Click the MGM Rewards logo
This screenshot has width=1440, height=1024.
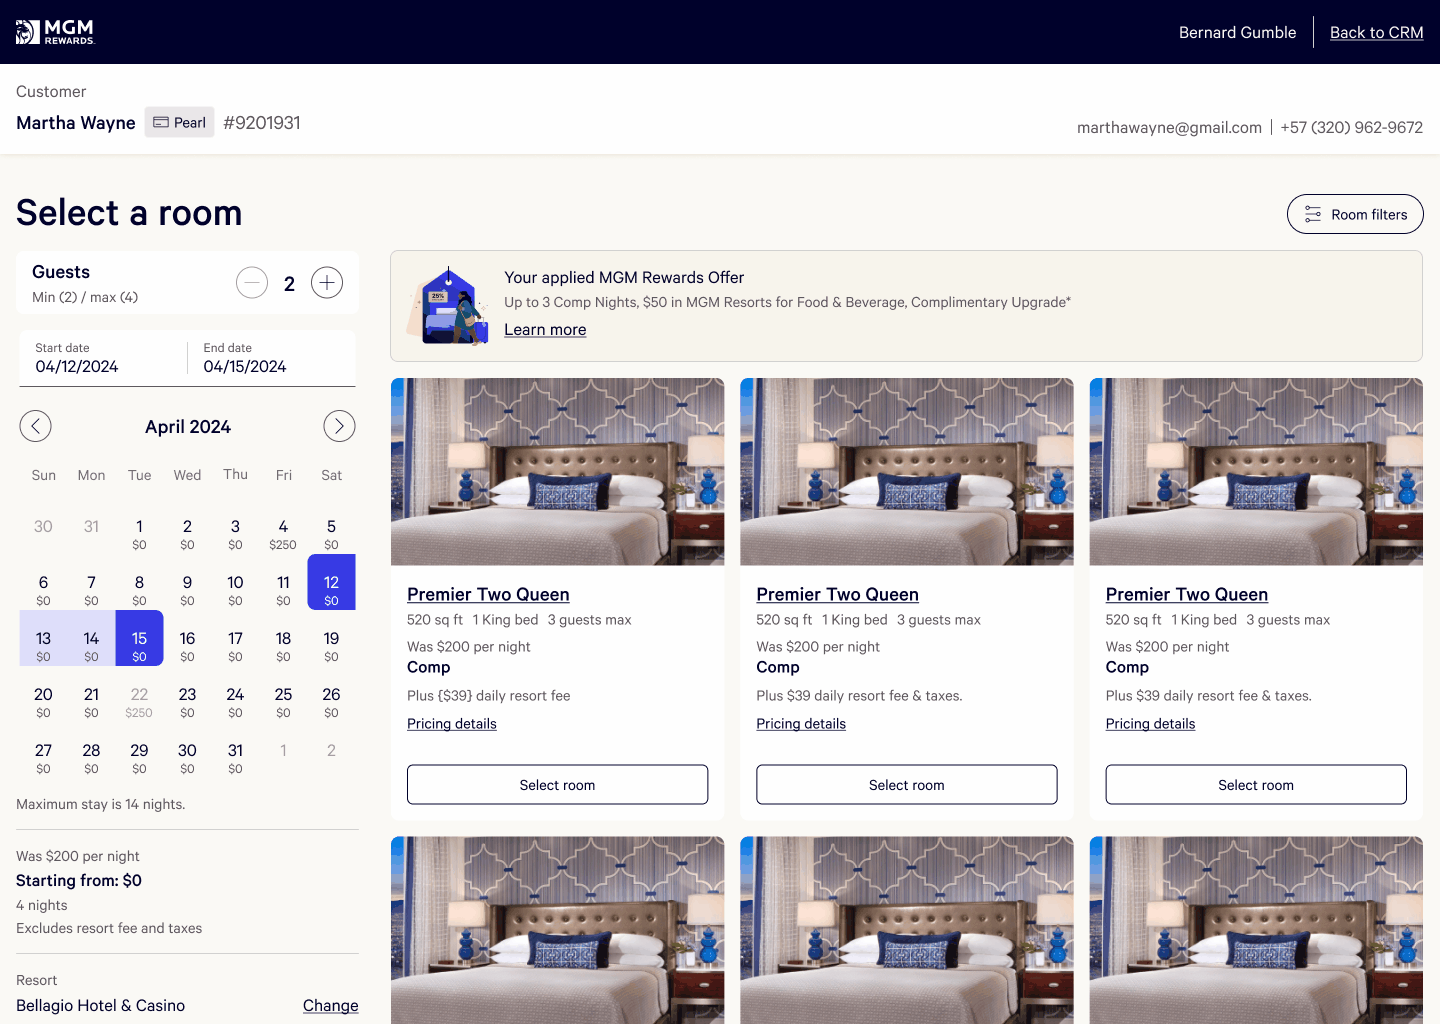coord(55,32)
